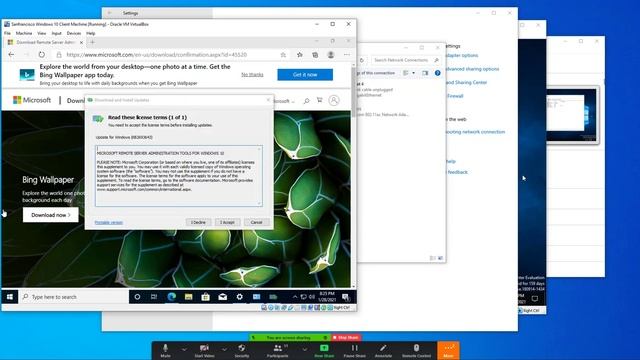Image resolution: width=640 pixels, height=360 pixels.
Task: Open Collections icon in Edge toolbar
Action: coord(315,55)
